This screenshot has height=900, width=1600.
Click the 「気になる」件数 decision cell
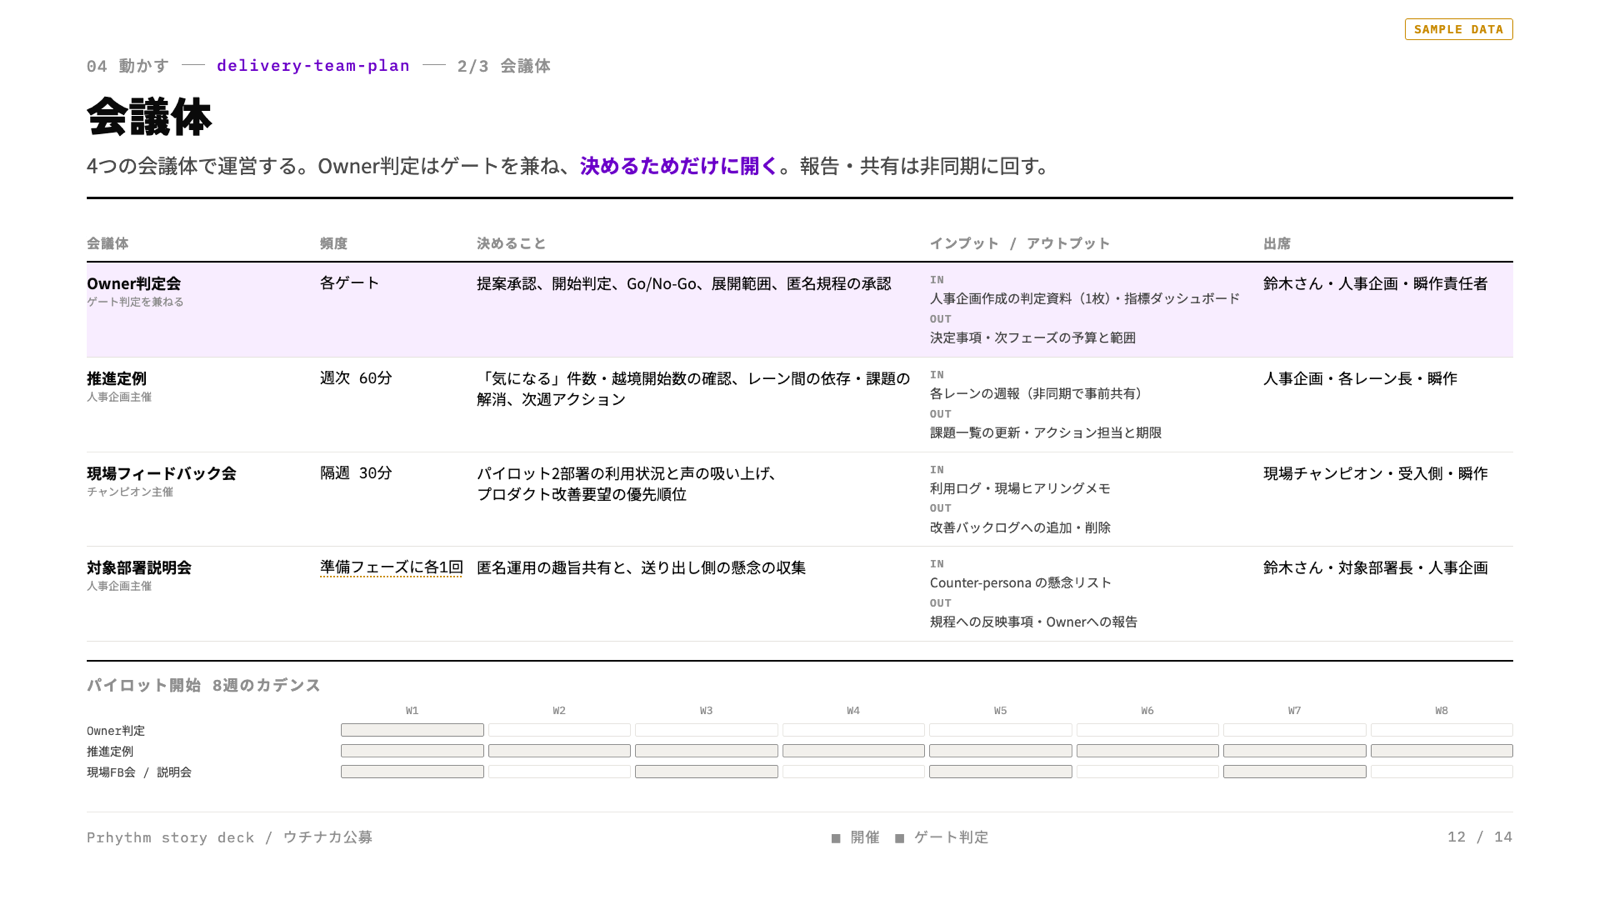[693, 389]
